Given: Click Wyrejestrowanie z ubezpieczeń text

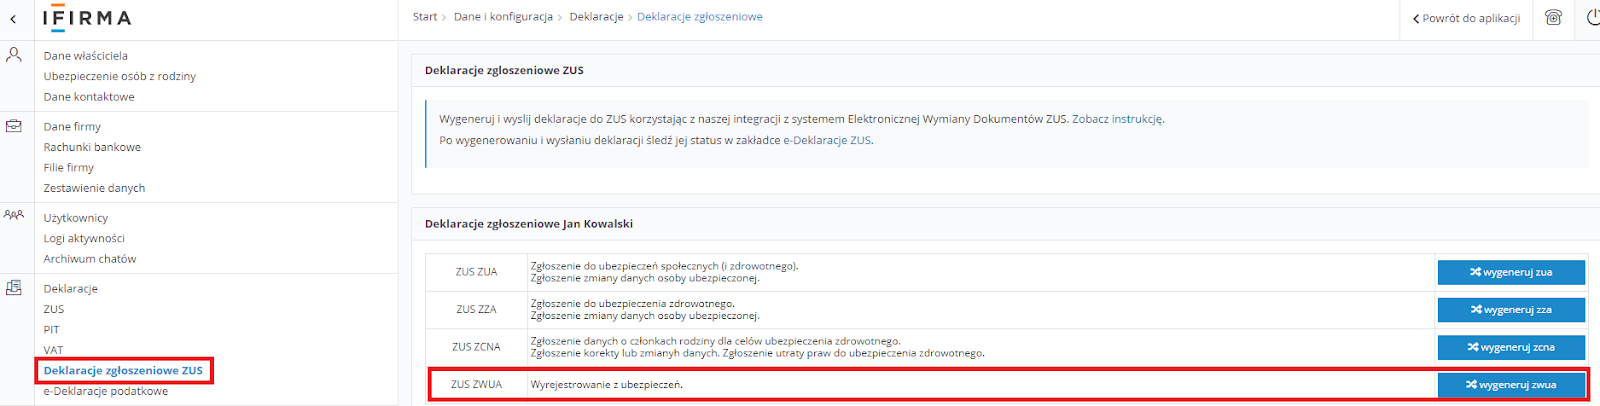Looking at the screenshot, I should pos(606,385).
